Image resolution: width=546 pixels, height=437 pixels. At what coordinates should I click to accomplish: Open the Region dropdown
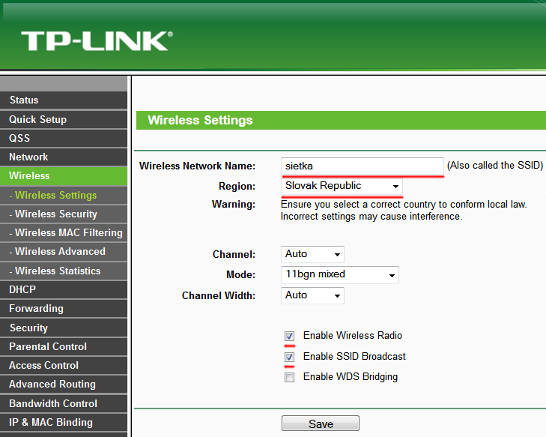342,186
